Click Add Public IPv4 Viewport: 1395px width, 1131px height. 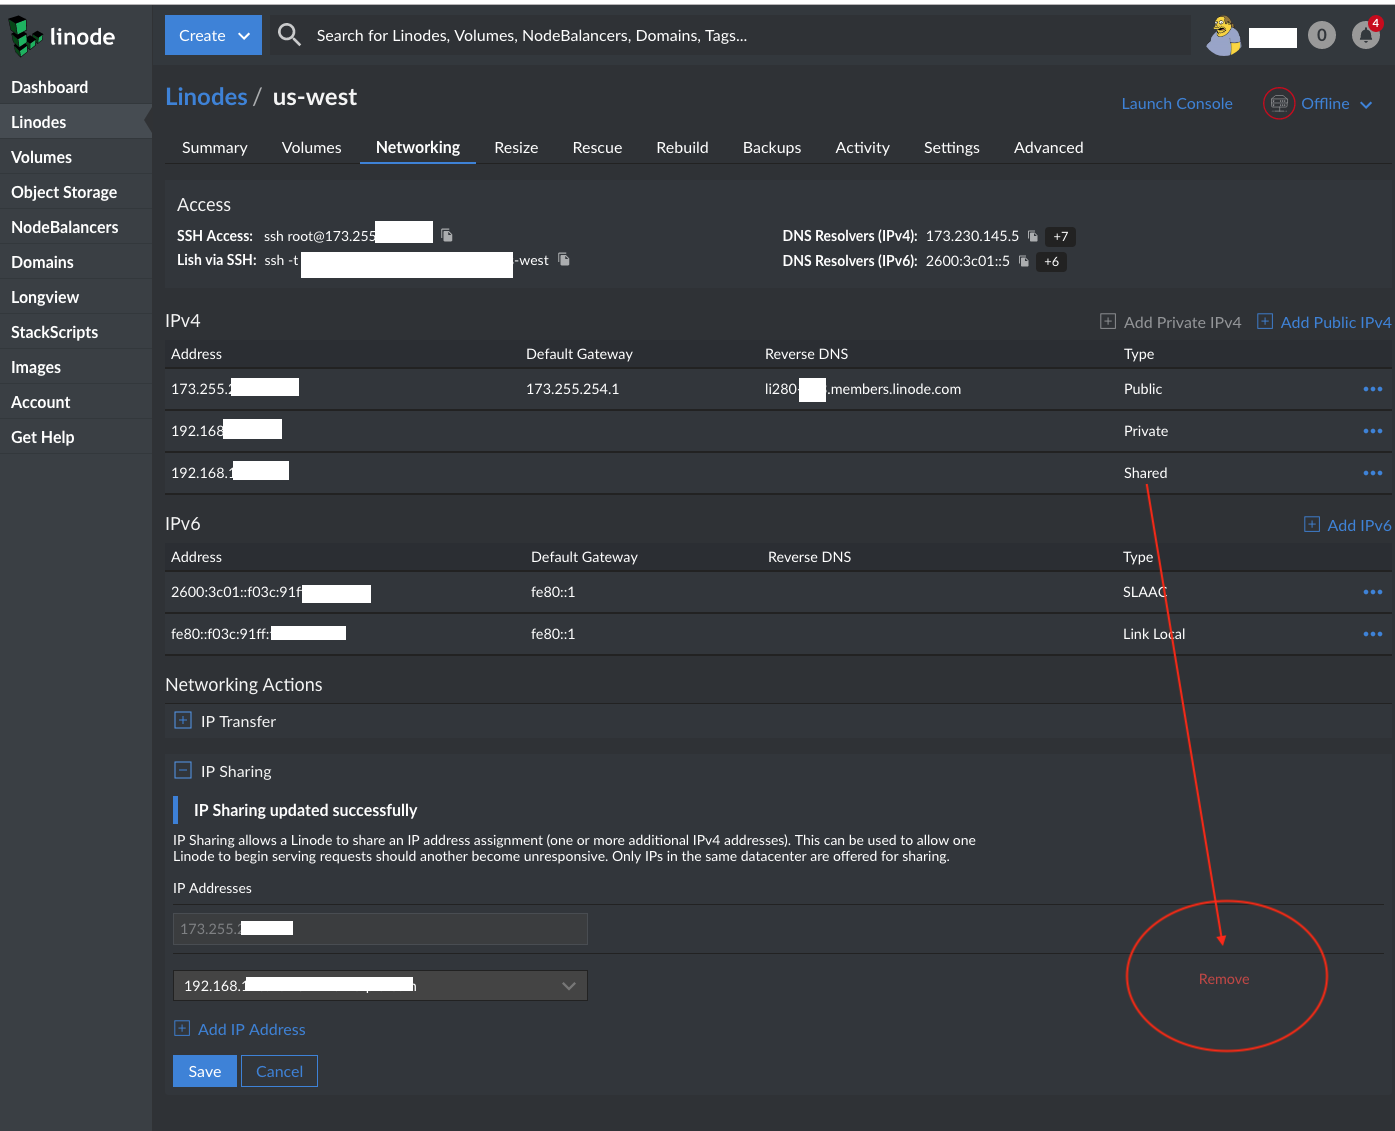[1324, 322]
